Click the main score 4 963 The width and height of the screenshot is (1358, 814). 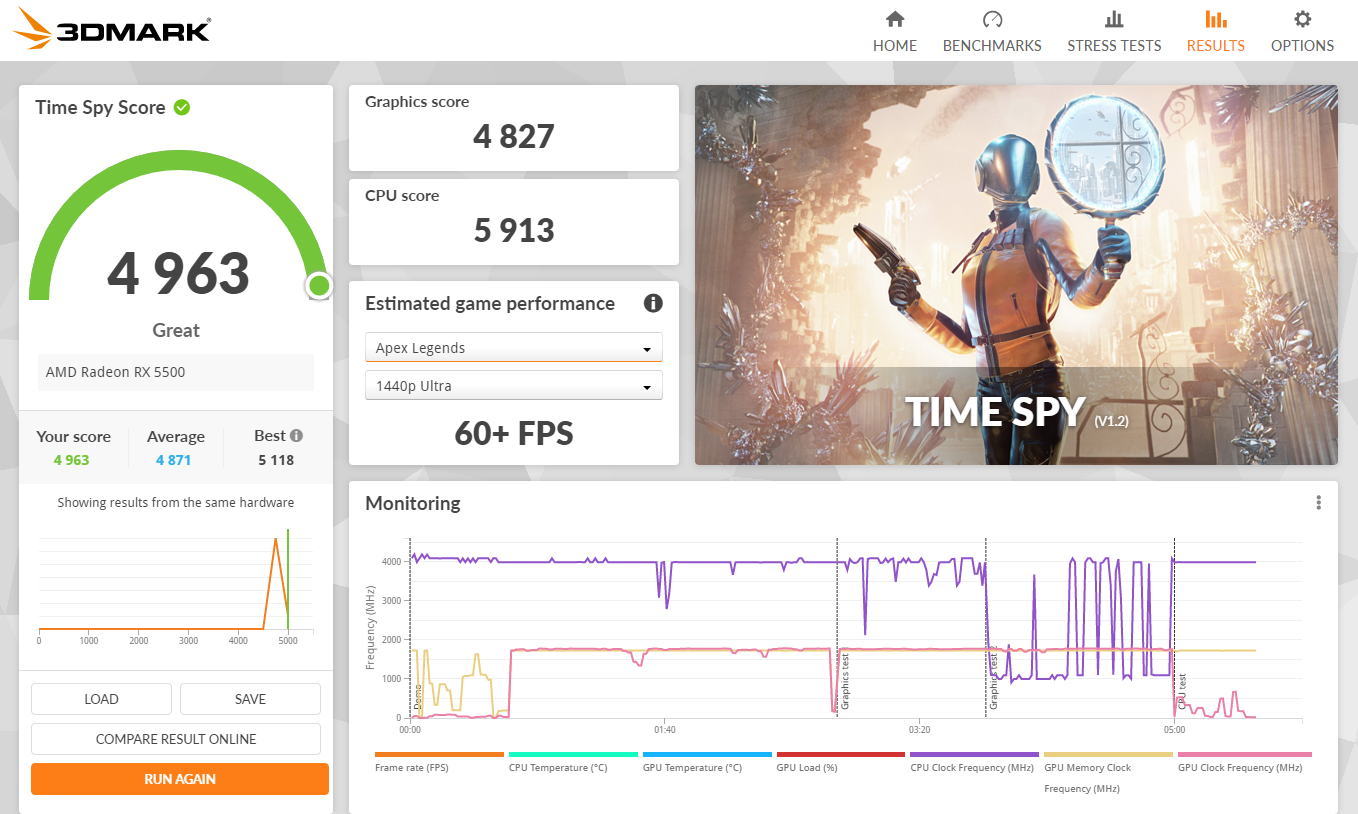(x=178, y=273)
